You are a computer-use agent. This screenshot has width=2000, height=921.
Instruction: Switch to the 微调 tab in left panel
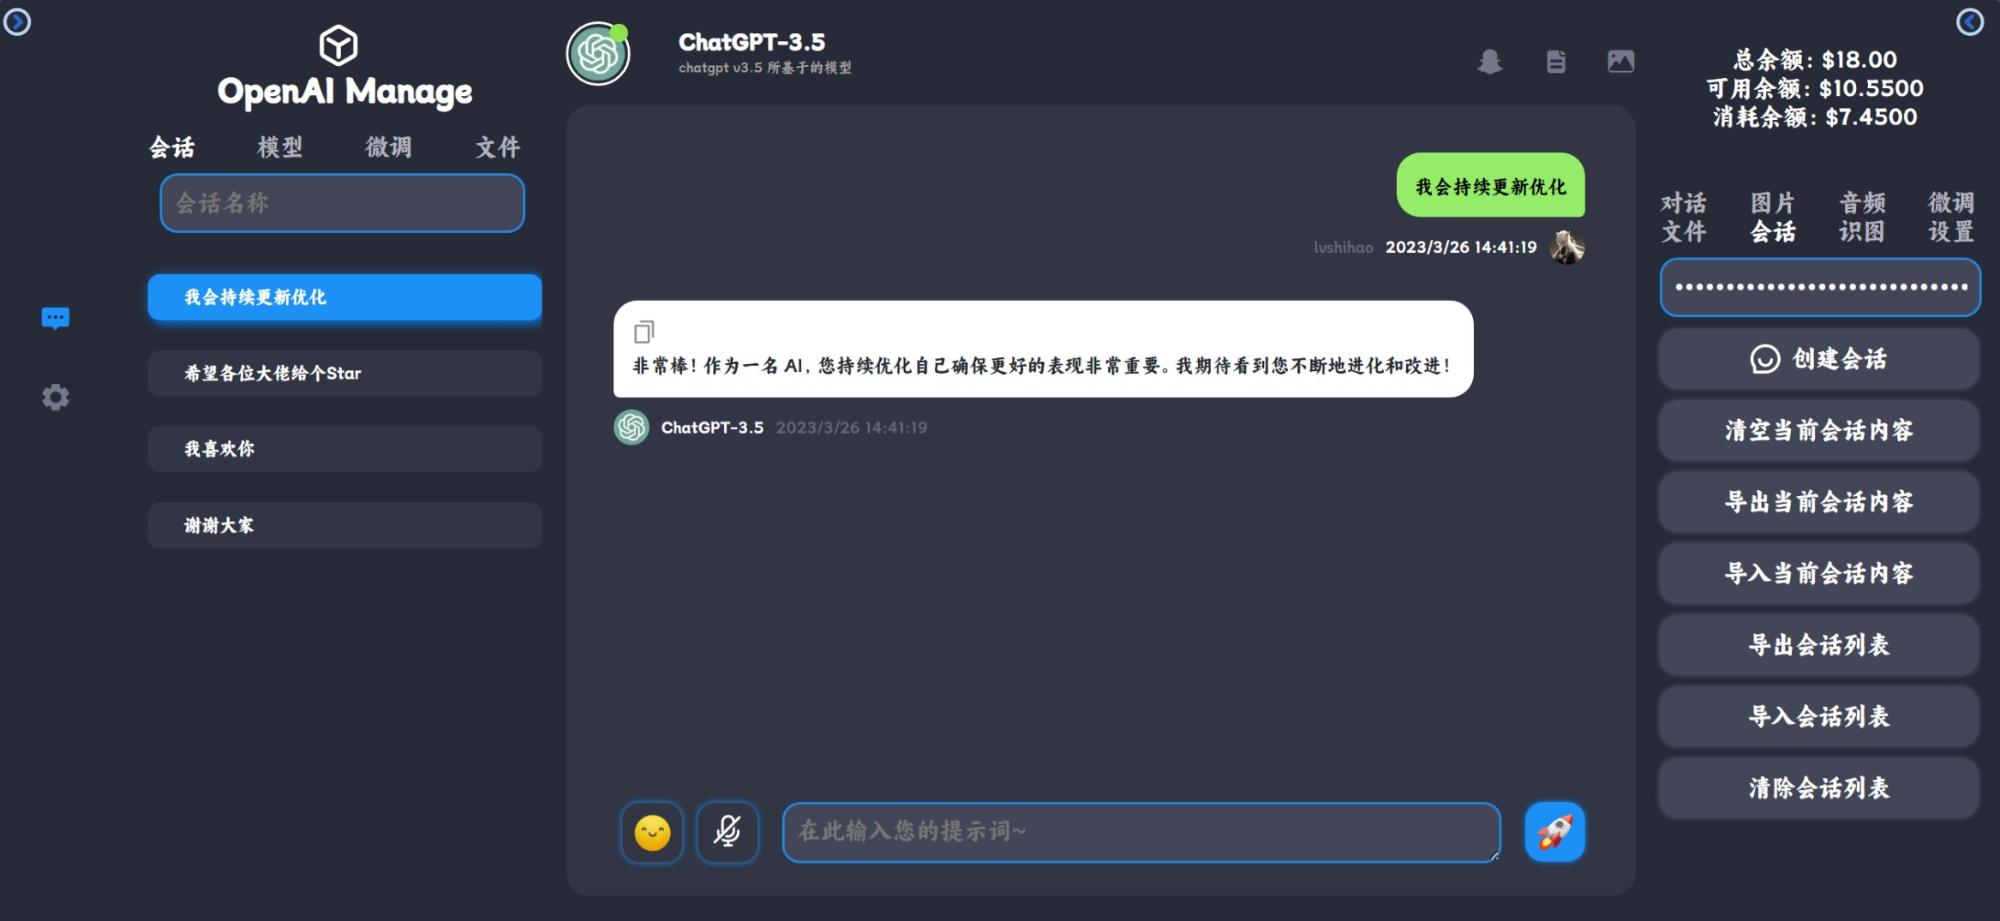[388, 147]
